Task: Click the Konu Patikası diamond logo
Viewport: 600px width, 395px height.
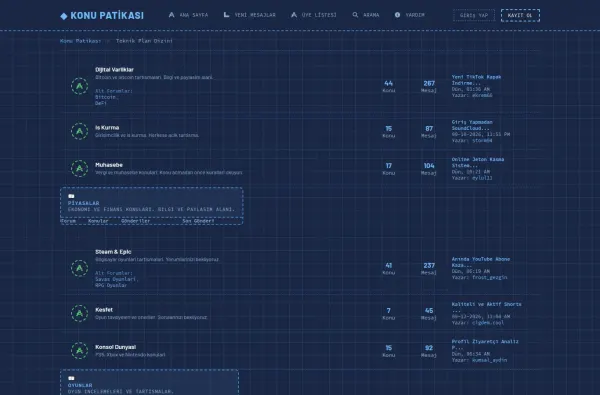Action: pyautogui.click(x=64, y=16)
